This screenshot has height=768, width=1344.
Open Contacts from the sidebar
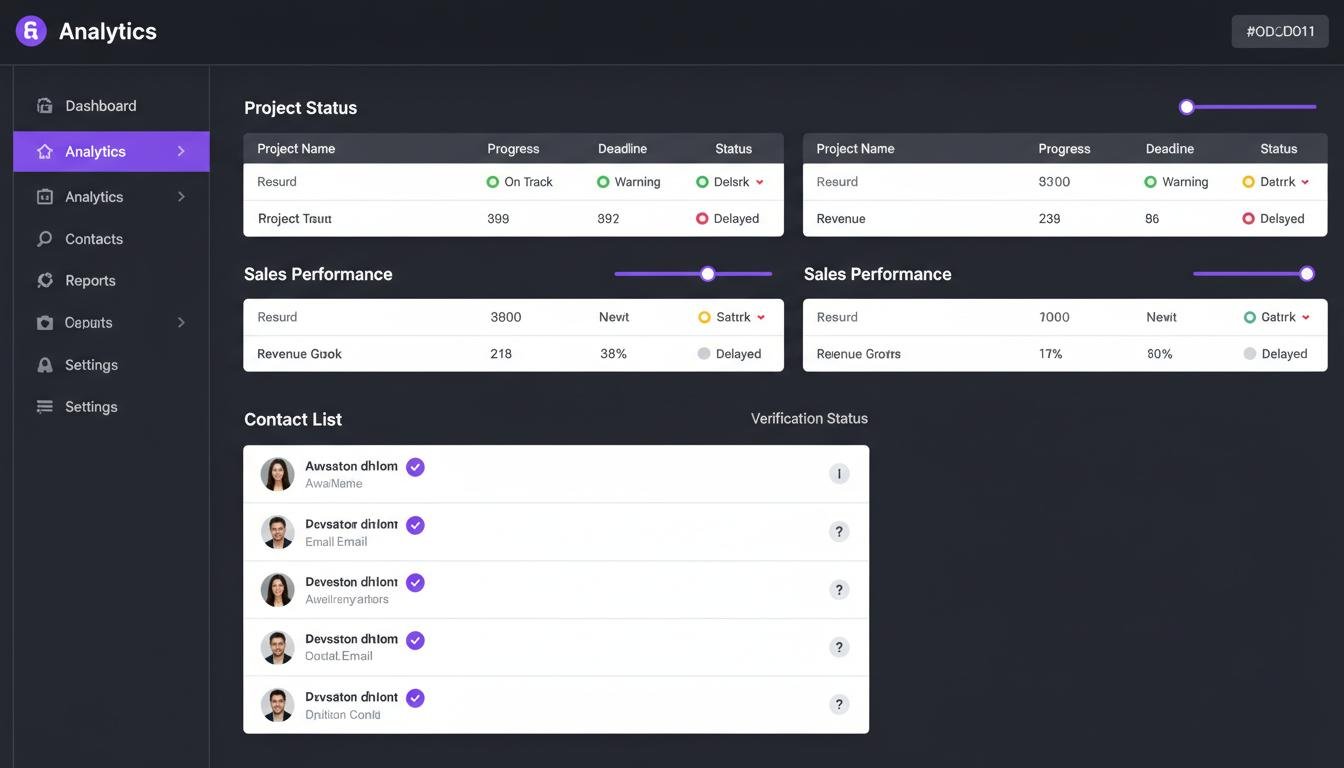[x=111, y=239]
